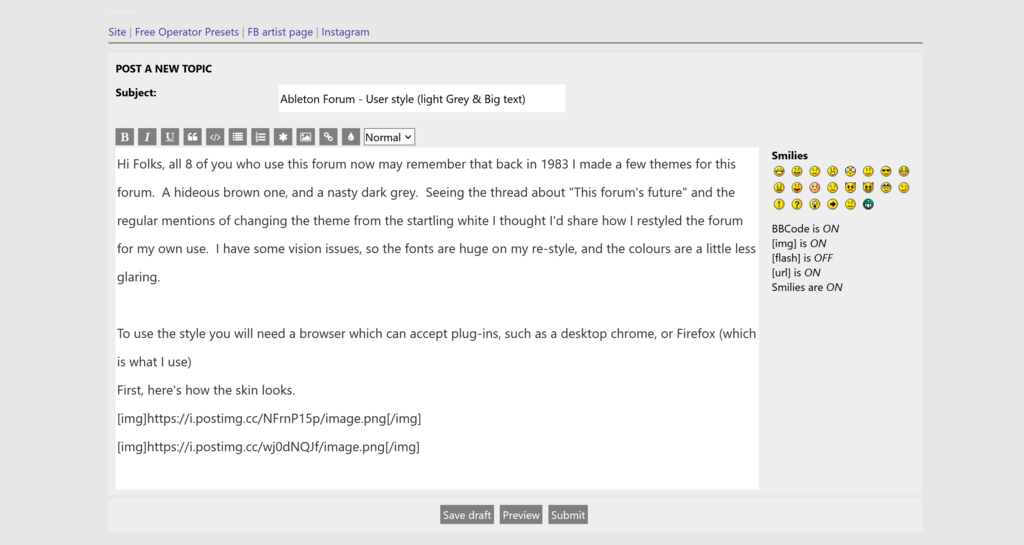Click the '[img] is ON' status text

(x=799, y=243)
